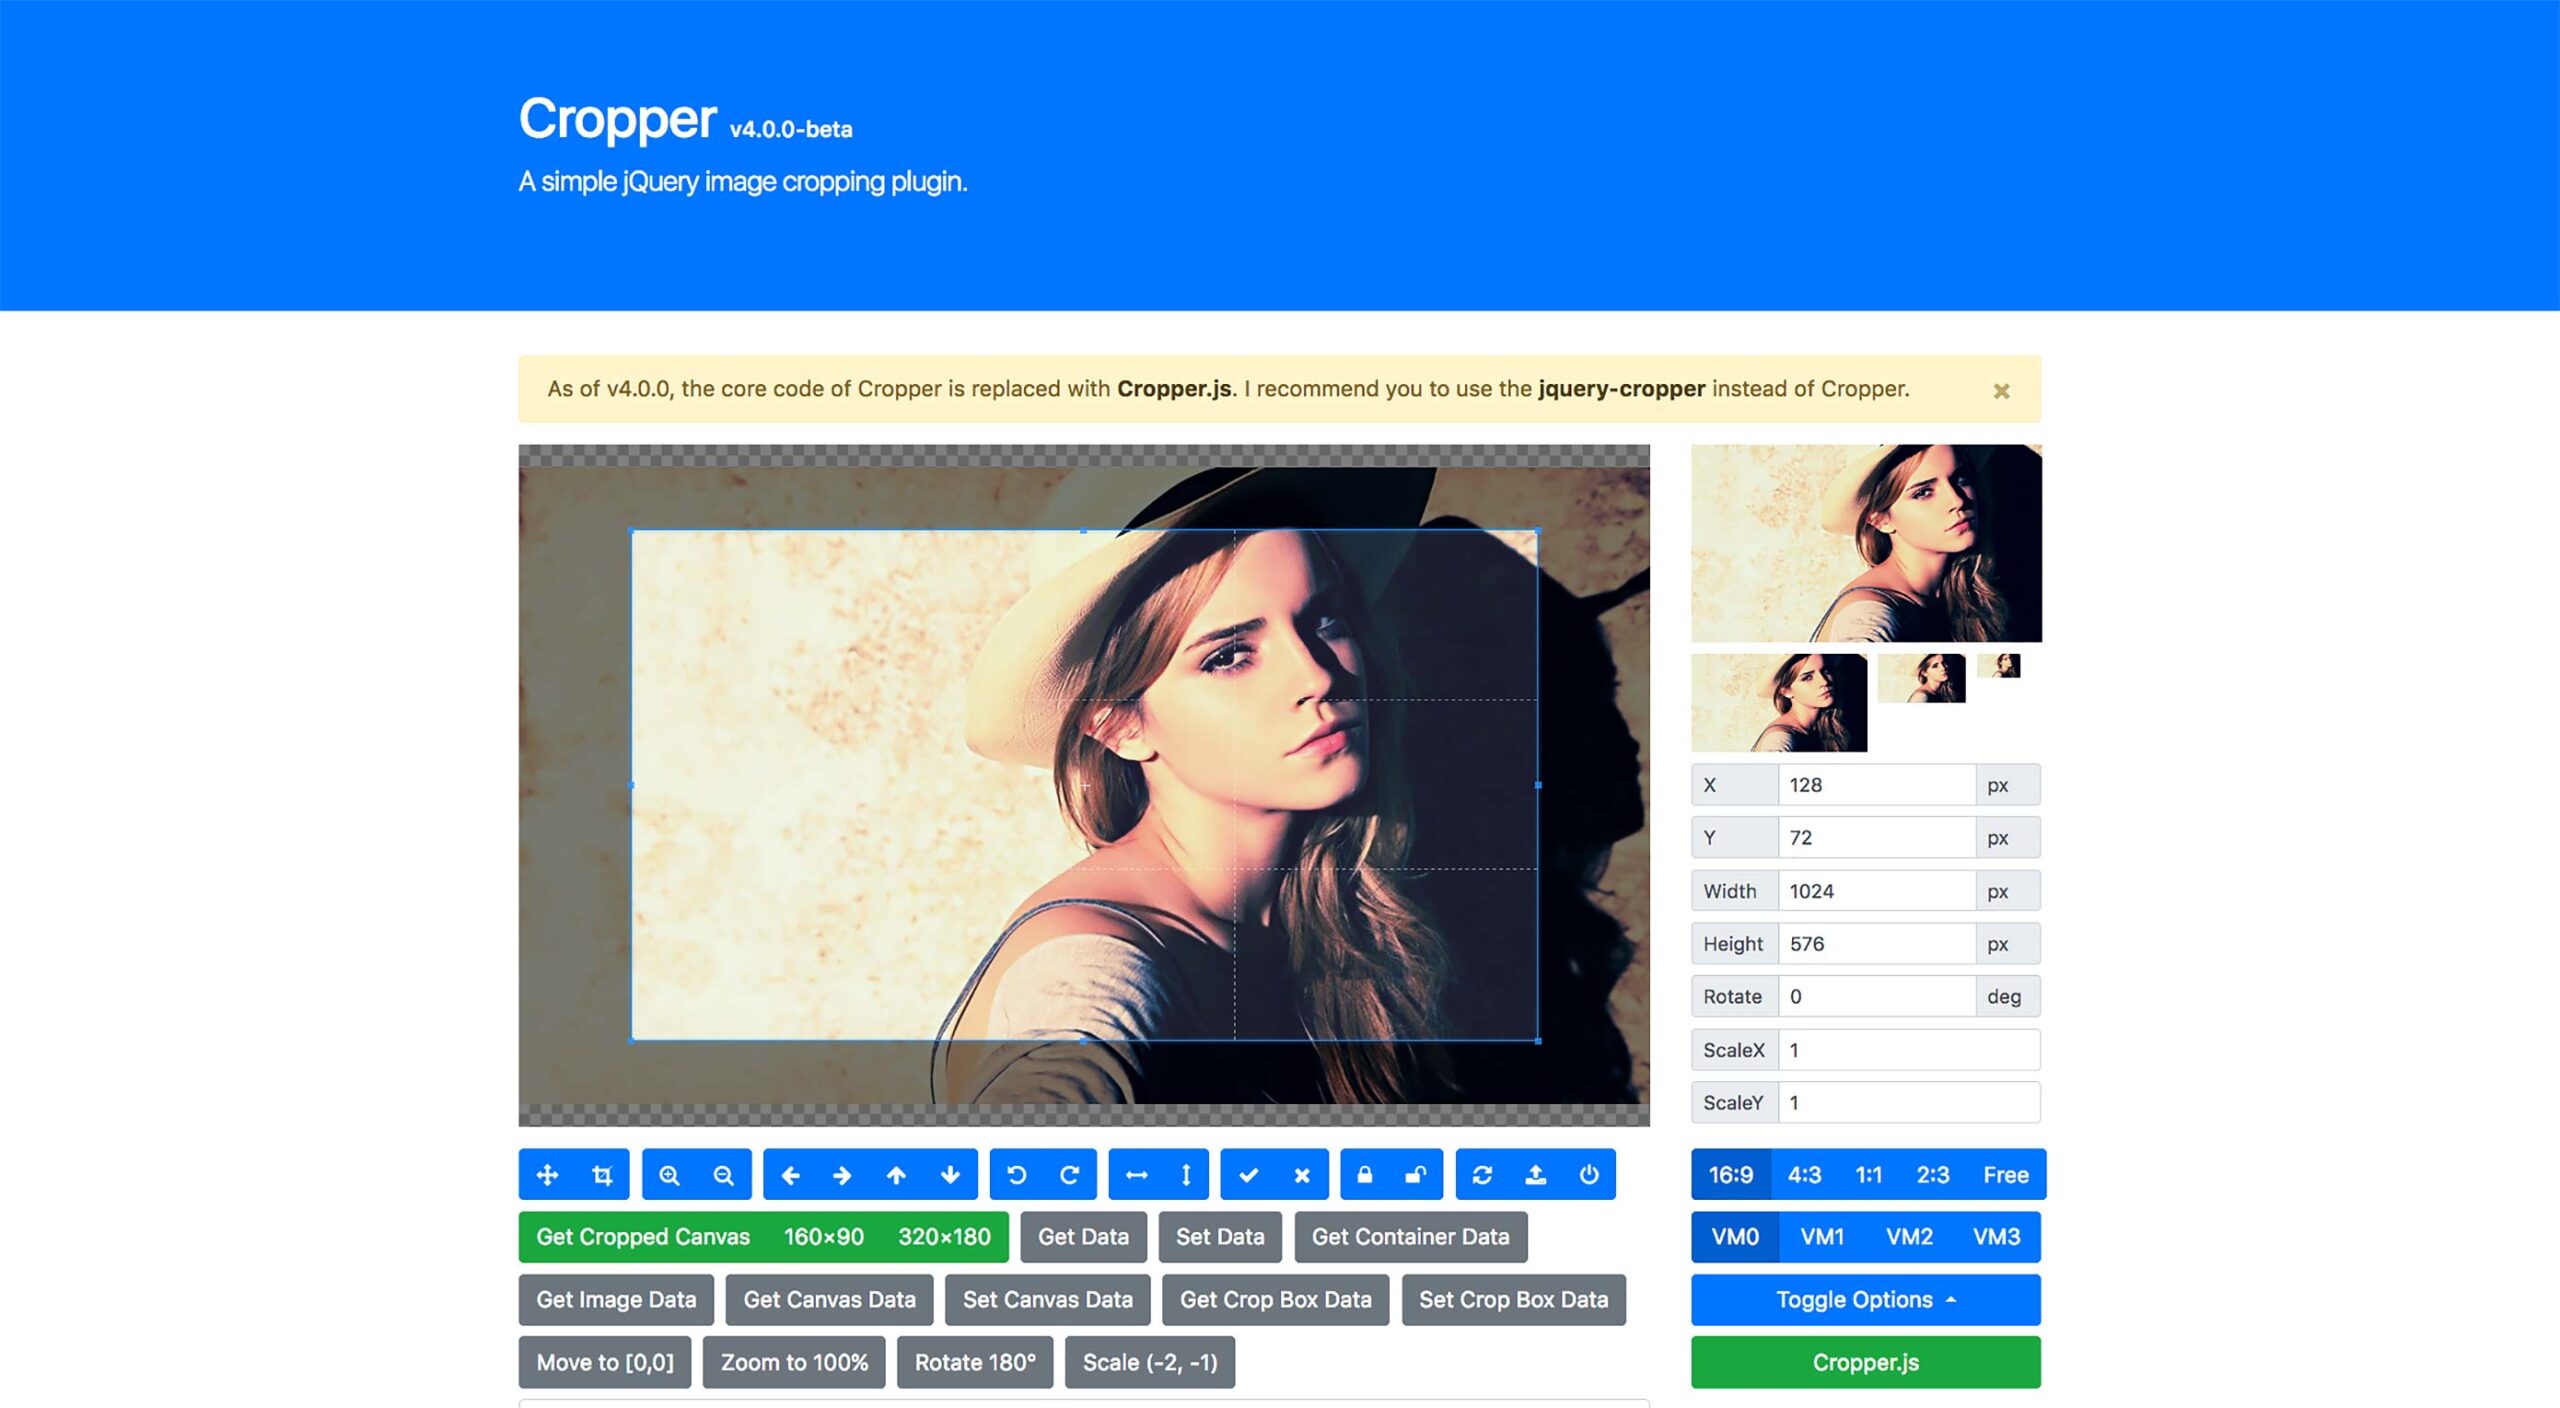Open the green Cropper.js link button
The width and height of the screenshot is (2560, 1408).
pos(1865,1362)
